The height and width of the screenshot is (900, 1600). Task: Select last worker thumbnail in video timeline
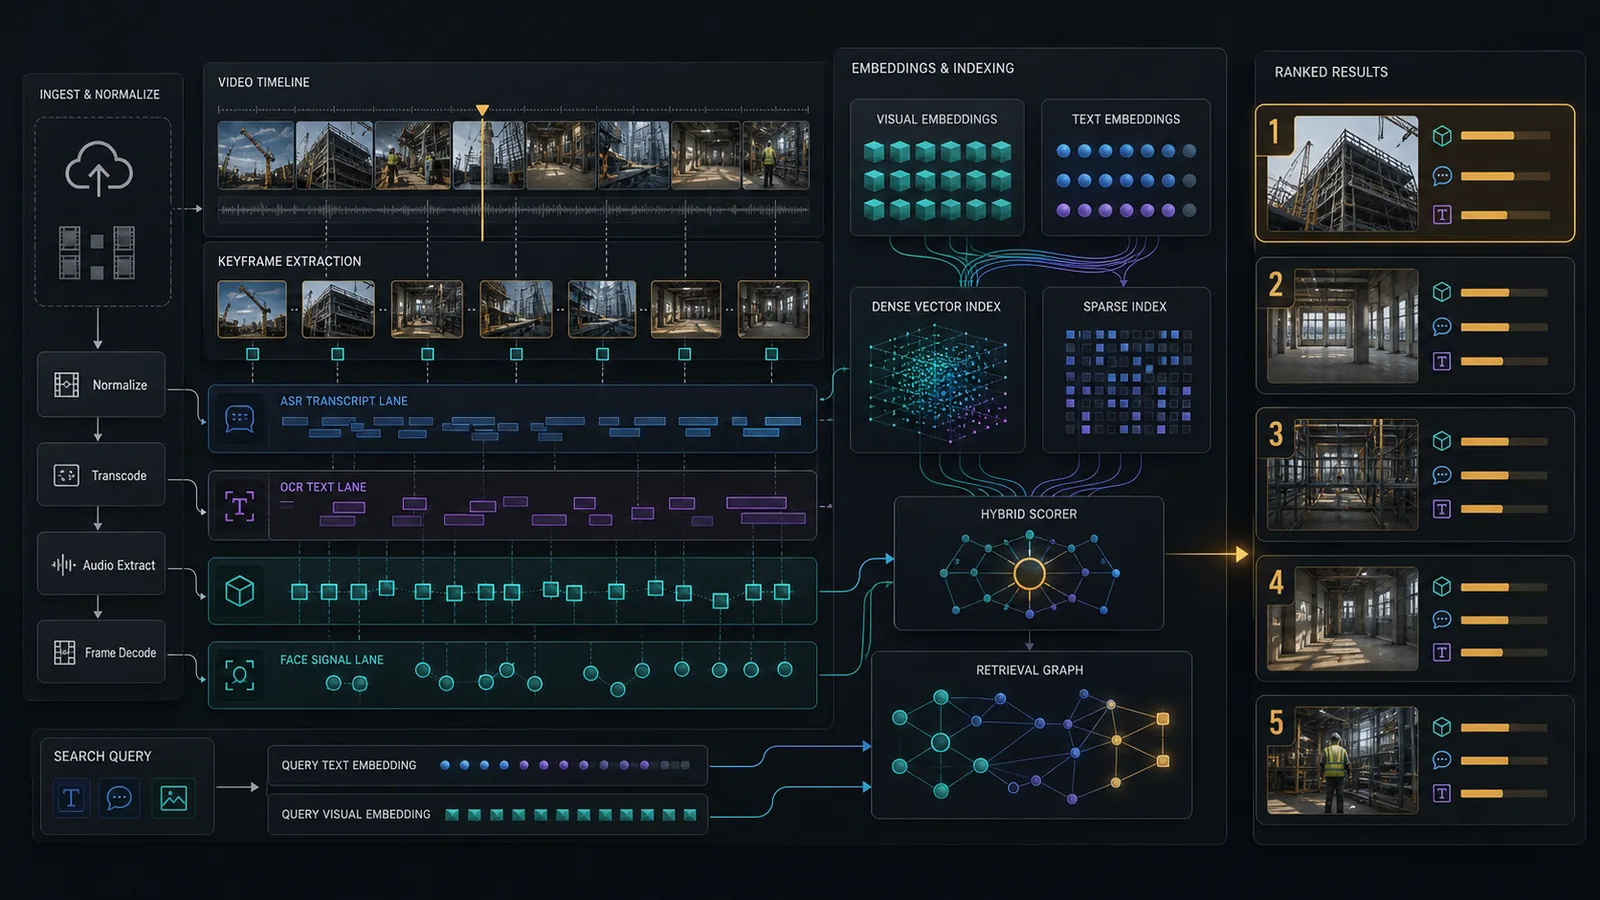tap(776, 156)
